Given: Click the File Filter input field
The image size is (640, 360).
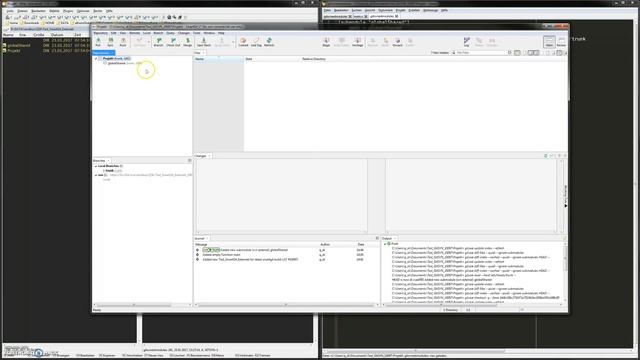Looking at the screenshot, I should (481, 53).
